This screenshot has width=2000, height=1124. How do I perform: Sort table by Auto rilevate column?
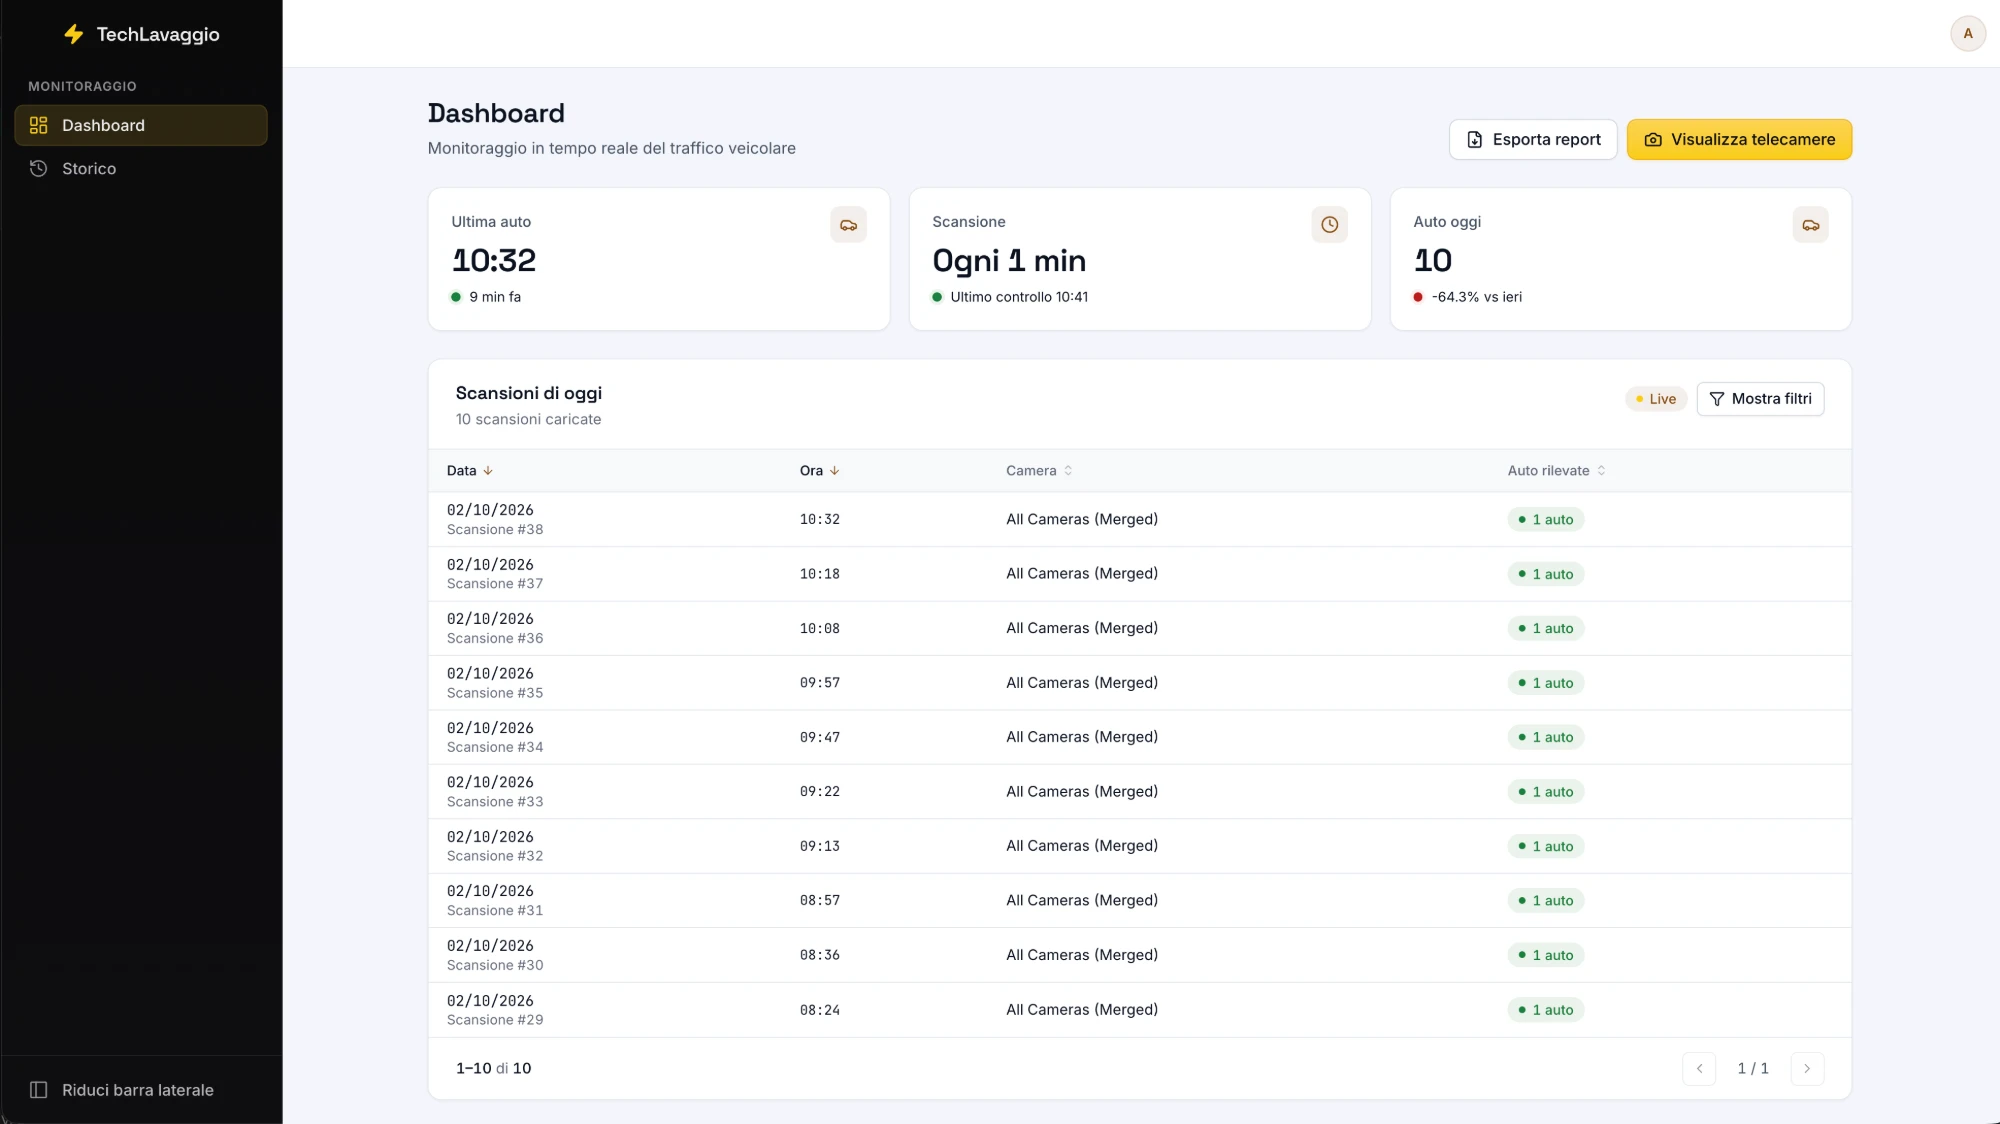(1557, 471)
